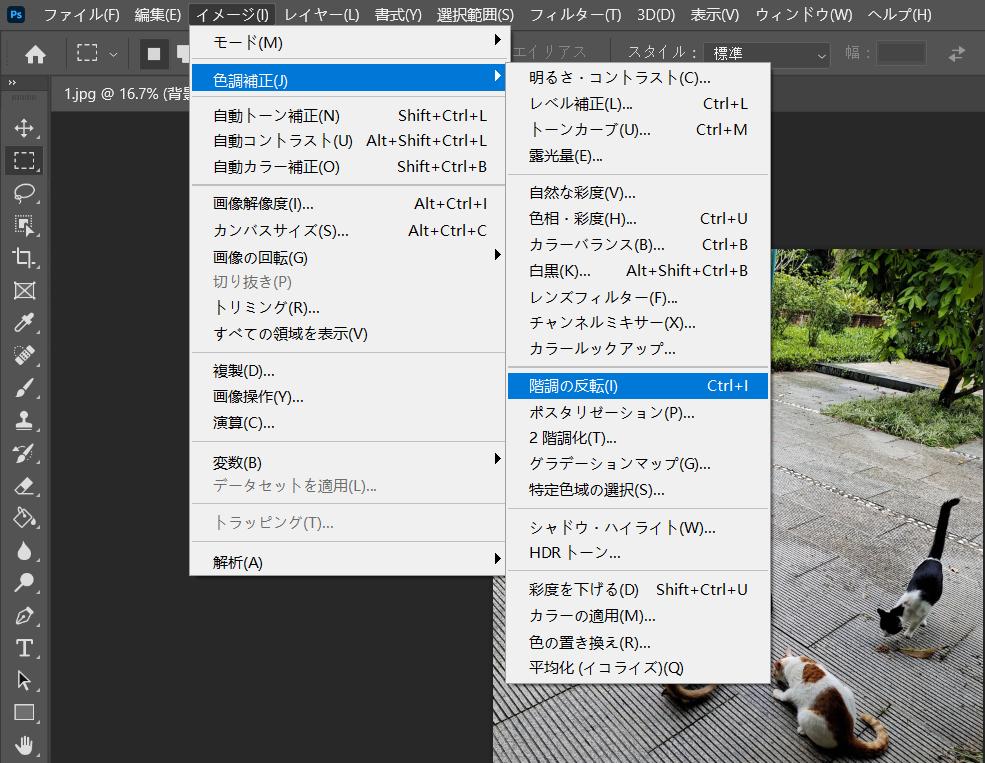The width and height of the screenshot is (985, 763).
Task: Open the 標準 style dropdown
Action: (764, 53)
